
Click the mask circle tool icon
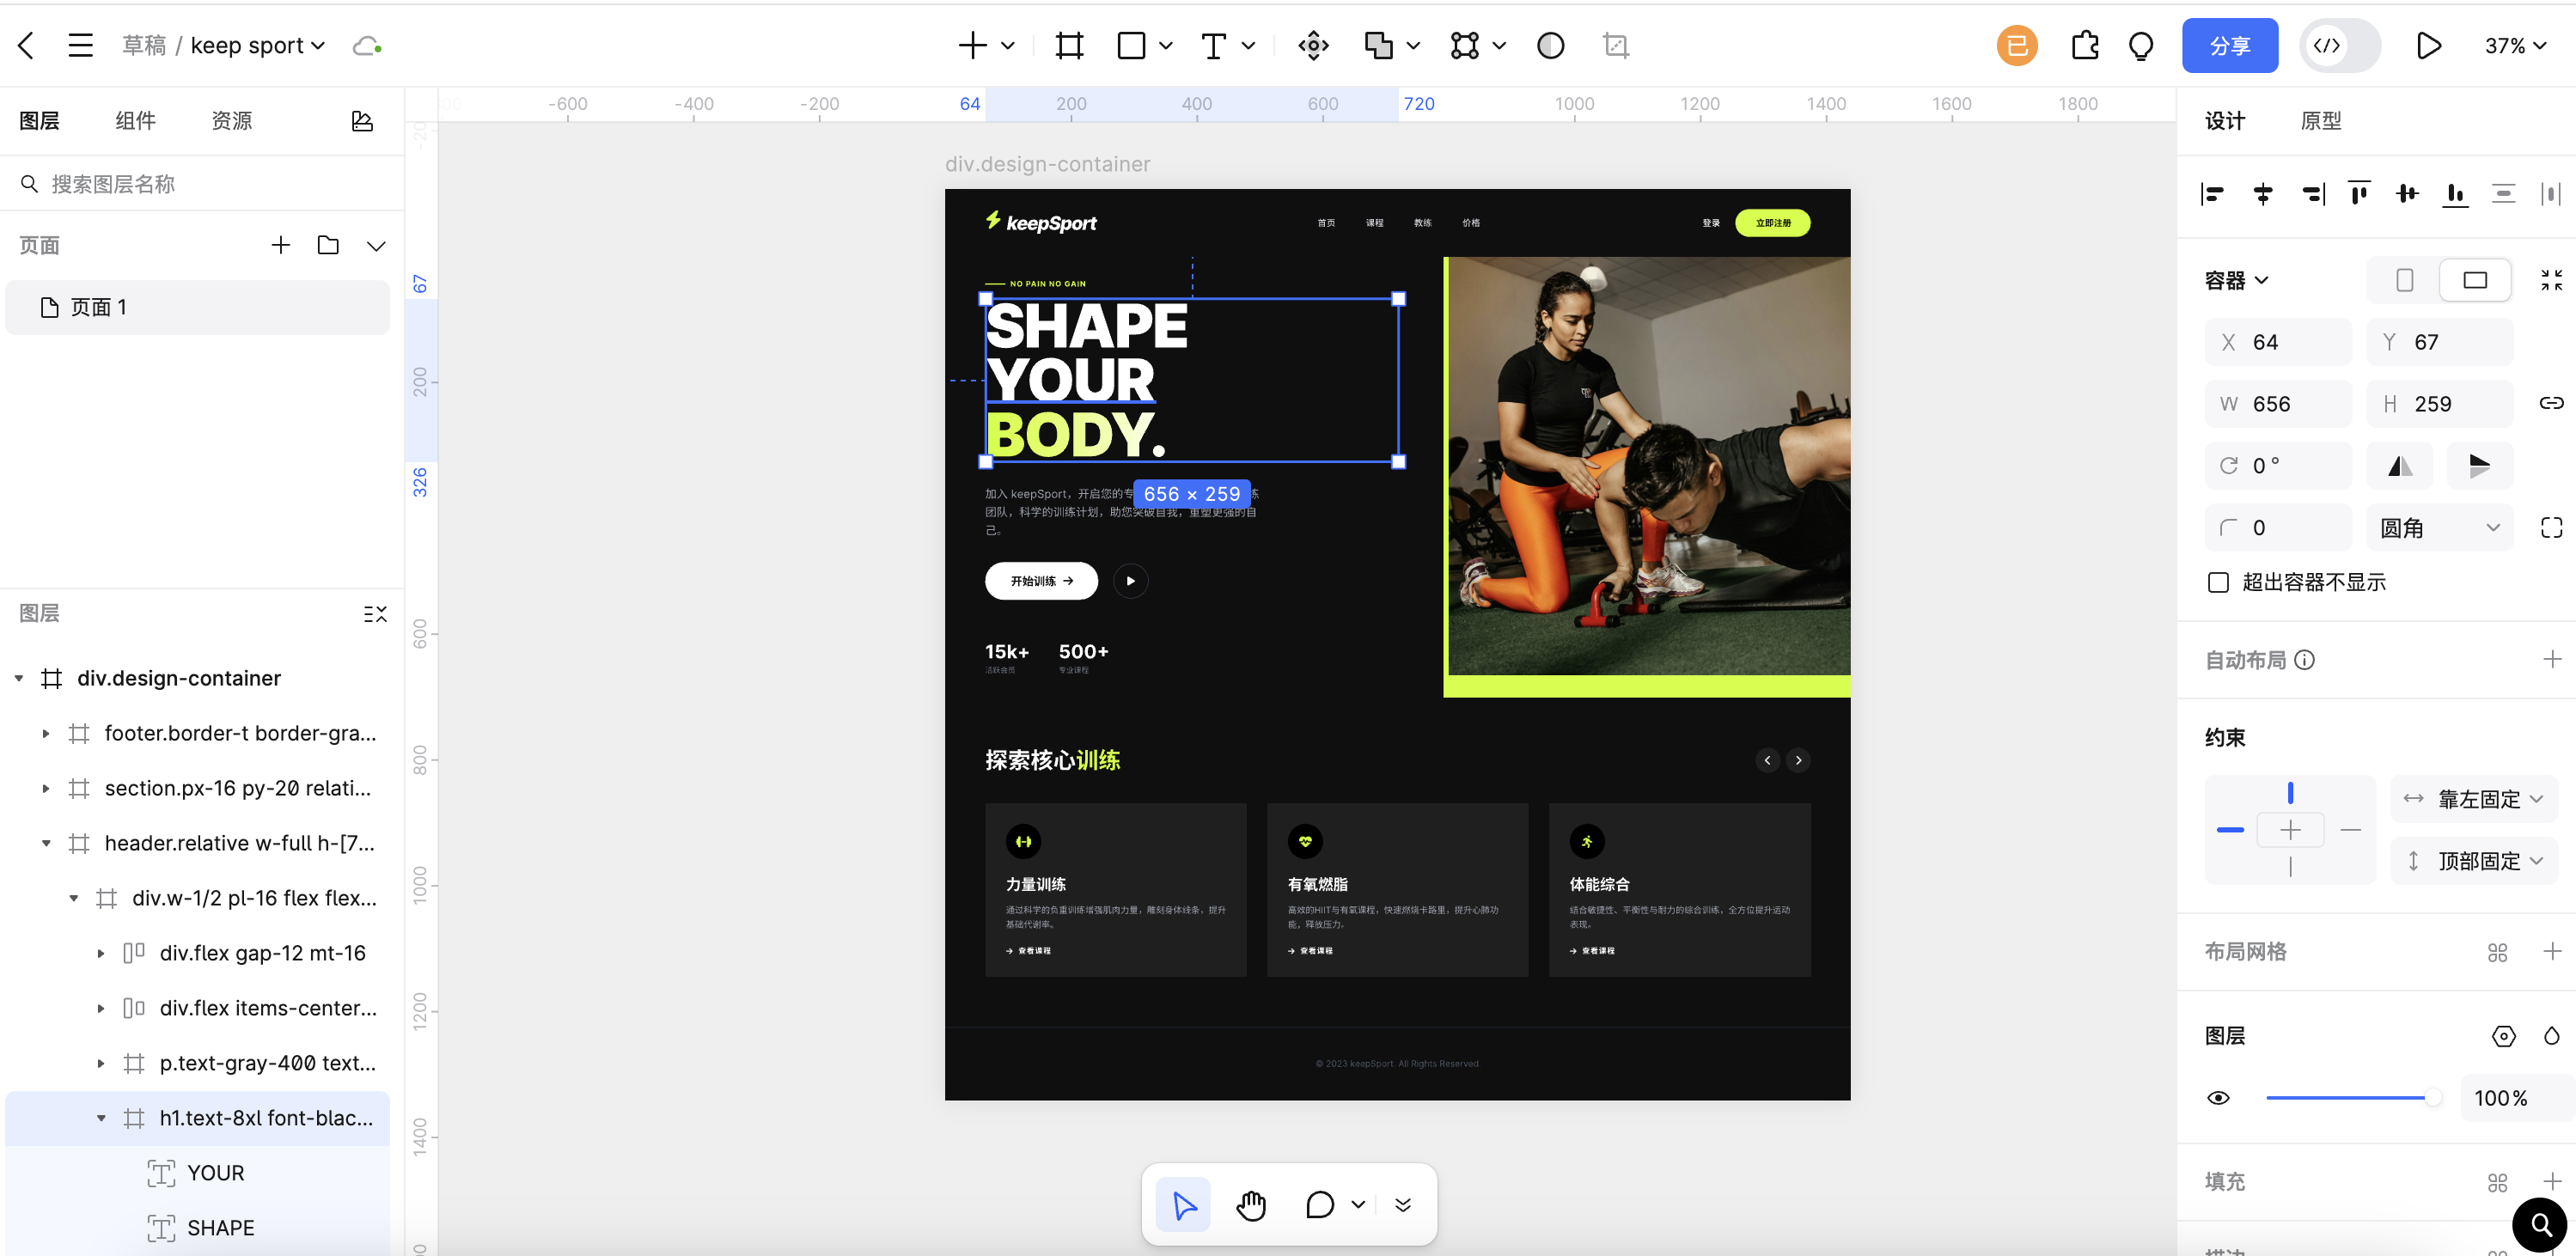click(1550, 45)
